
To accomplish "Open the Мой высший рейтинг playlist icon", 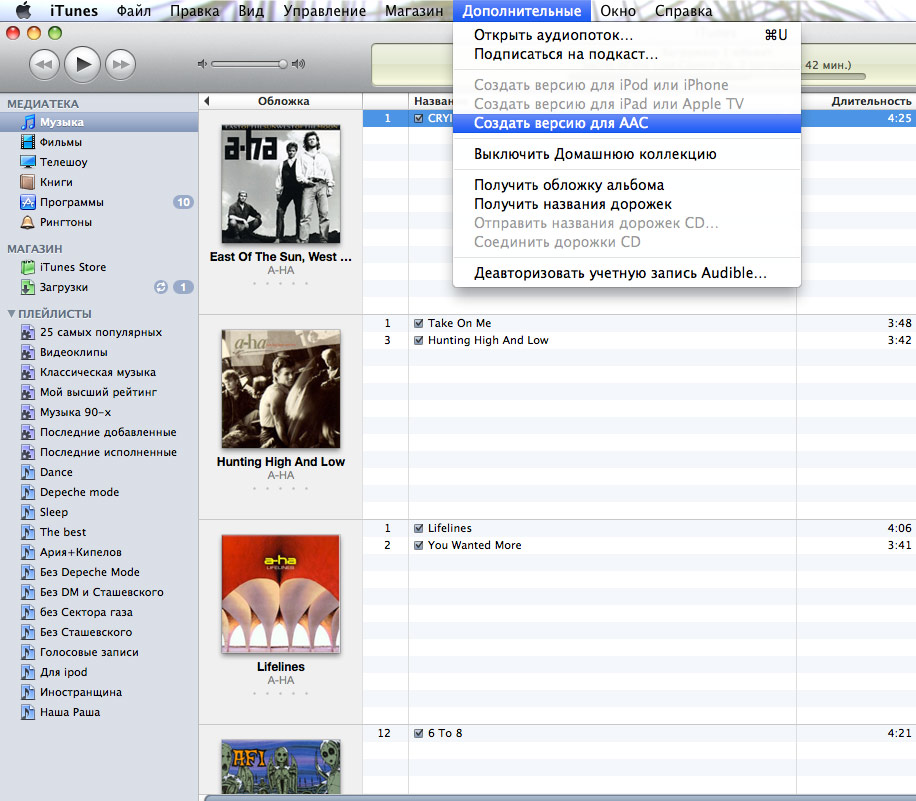I will point(27,392).
